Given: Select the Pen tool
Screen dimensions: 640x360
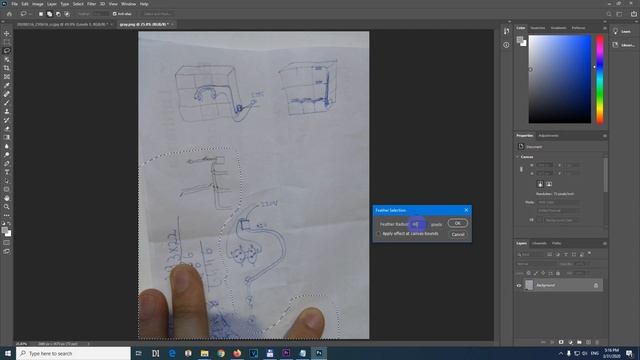Looking at the screenshot, I should point(7,163).
